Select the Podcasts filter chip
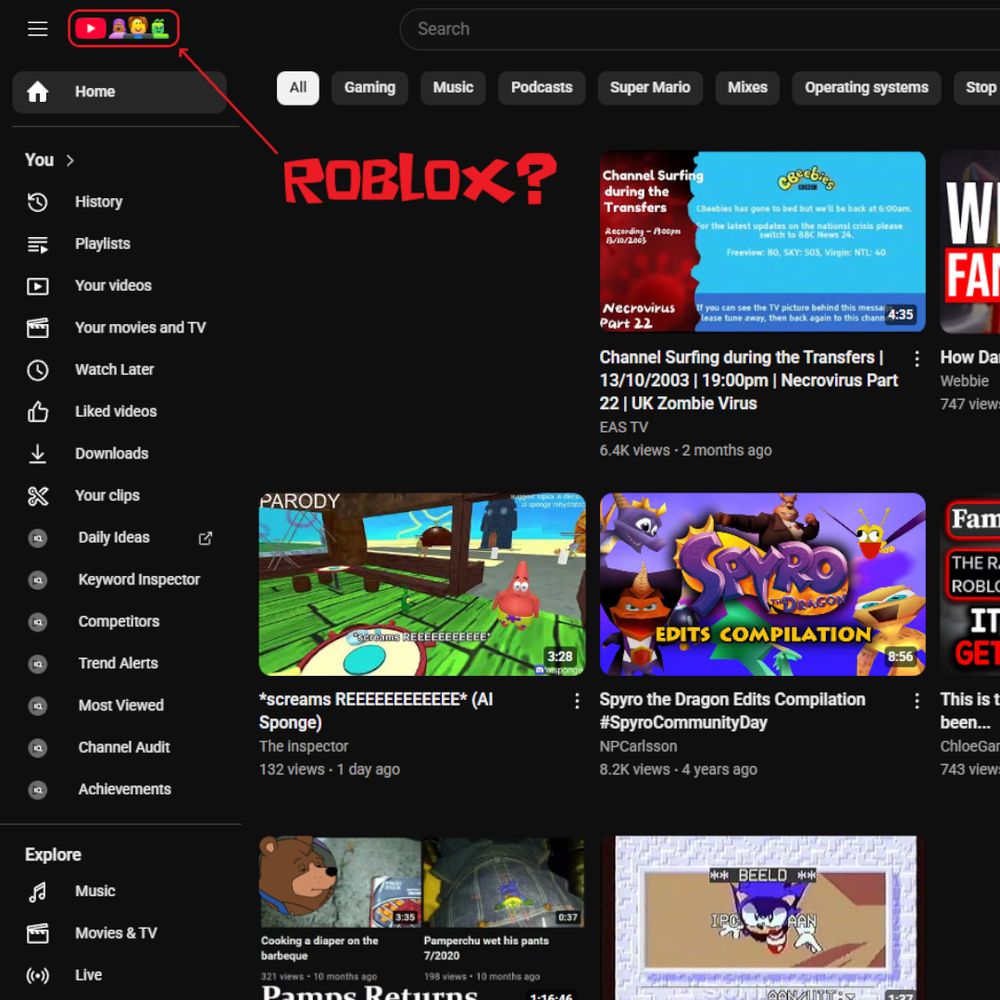This screenshot has height=1000, width=1000. point(541,88)
